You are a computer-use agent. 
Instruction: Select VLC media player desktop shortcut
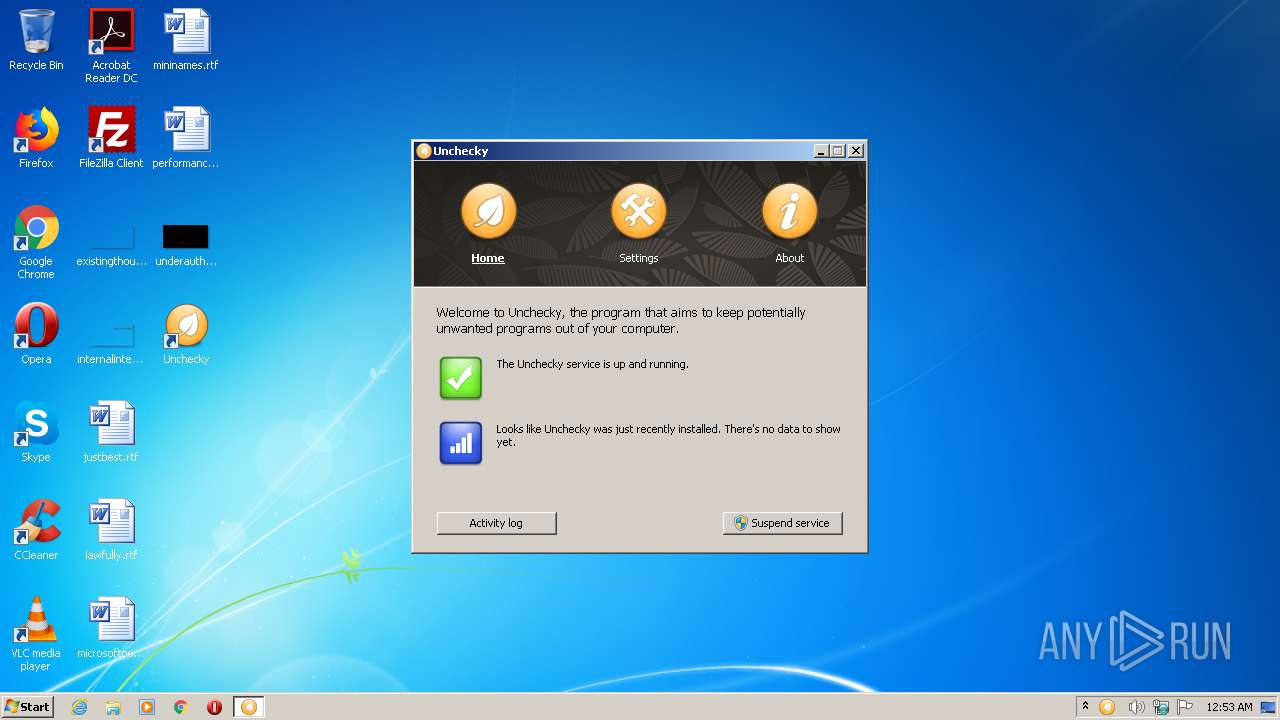coord(36,634)
